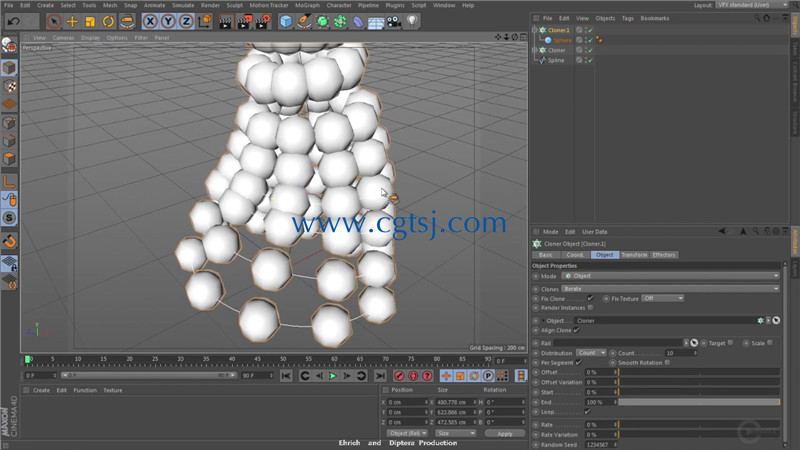Click the Undo arrow icon
800x450 pixels.
[x=14, y=21]
